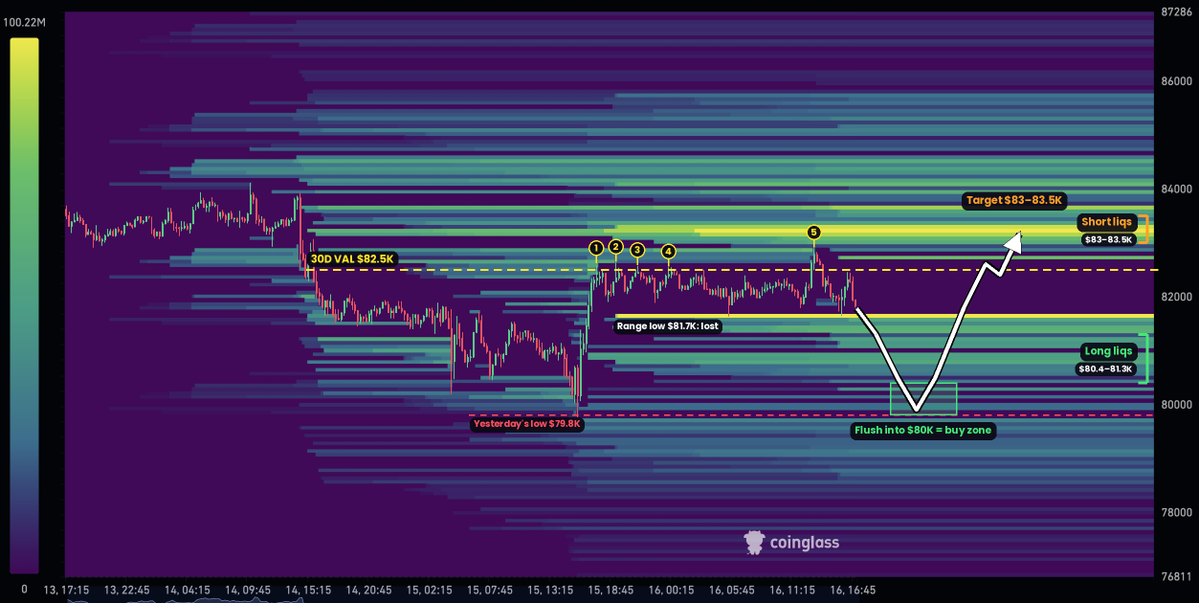Image resolution: width=1199 pixels, height=603 pixels.
Task: Click the "16, 11:15" time axis label
Action: pos(792,590)
